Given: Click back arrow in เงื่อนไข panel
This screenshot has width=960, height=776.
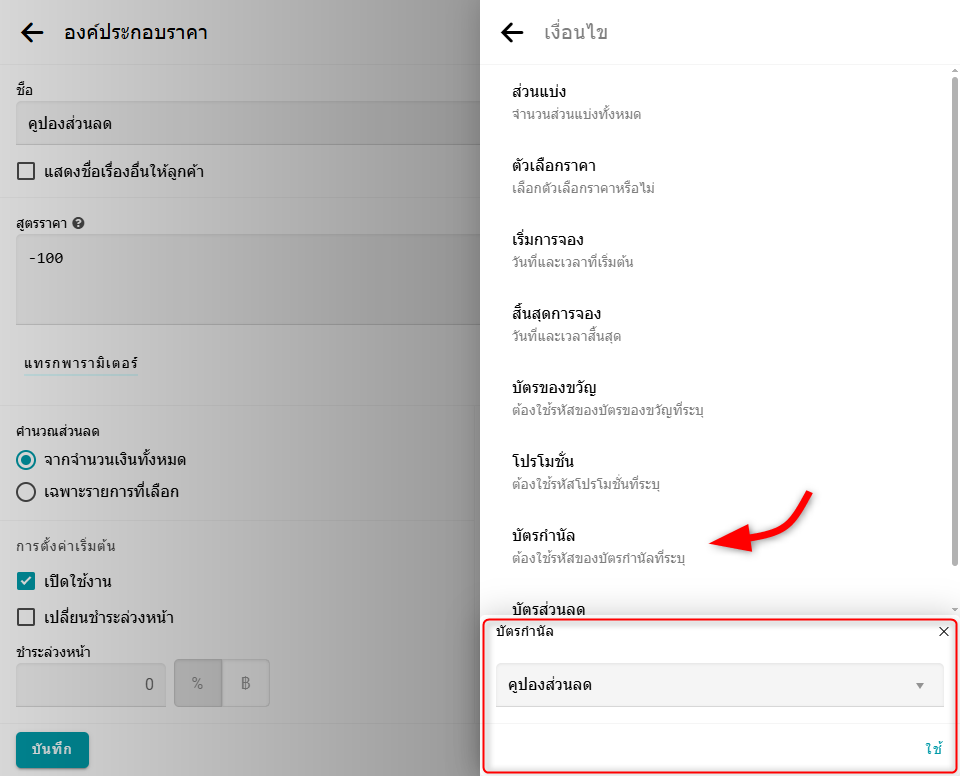Looking at the screenshot, I should pos(512,33).
